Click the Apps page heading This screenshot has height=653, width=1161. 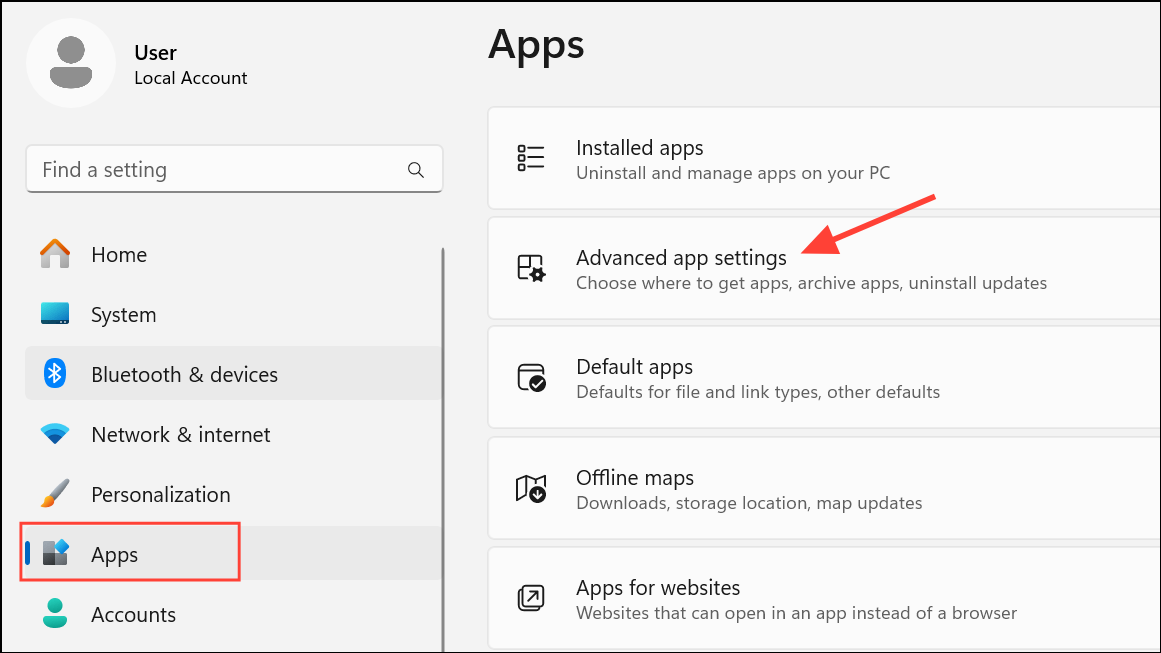coord(536,45)
